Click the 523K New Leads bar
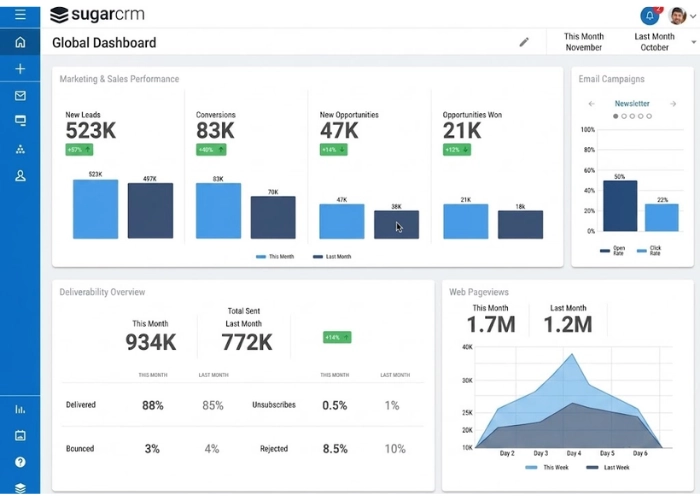This screenshot has height=500, width=700. pyautogui.click(x=96, y=209)
